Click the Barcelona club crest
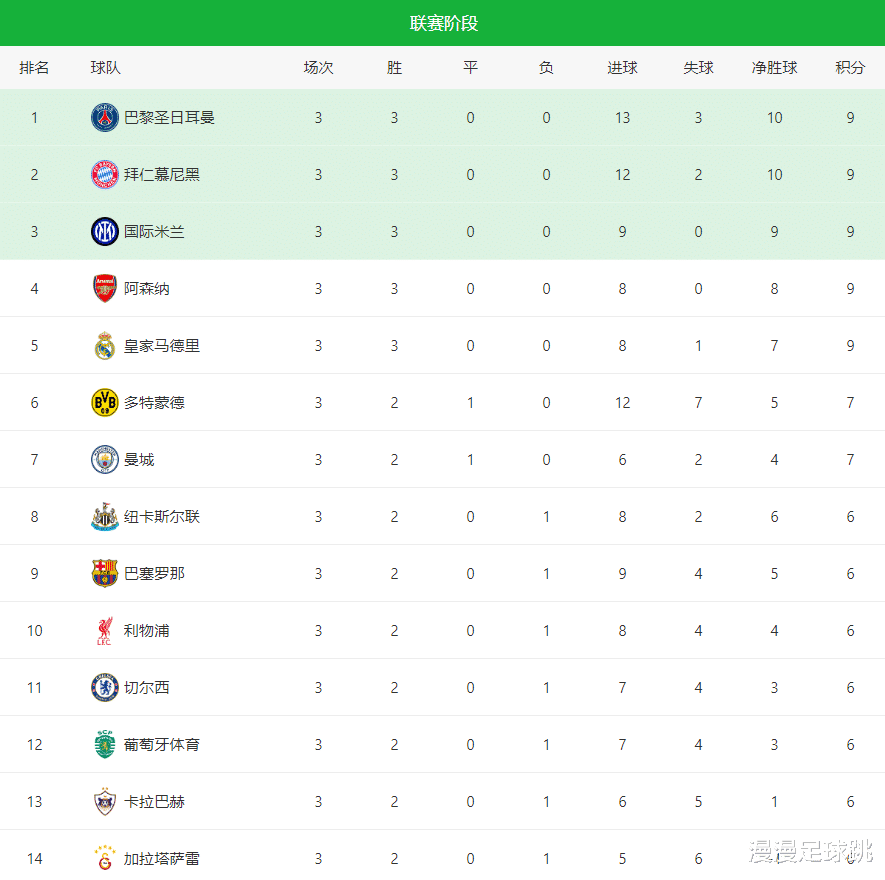 (x=105, y=574)
